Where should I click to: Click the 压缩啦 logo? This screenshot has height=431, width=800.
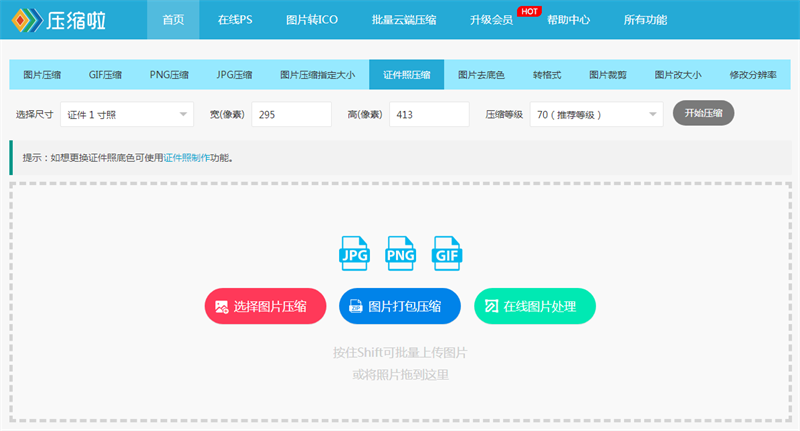pyautogui.click(x=59, y=20)
